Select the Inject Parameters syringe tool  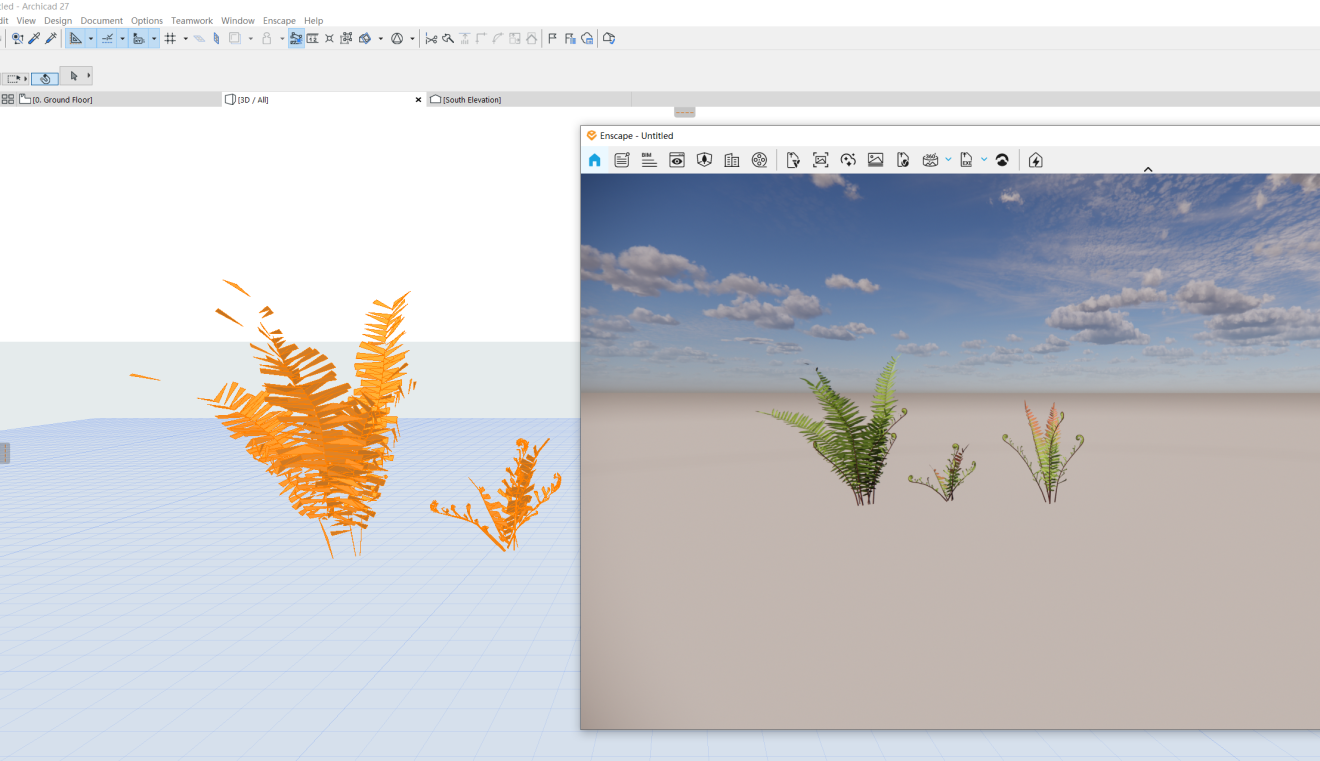coord(50,38)
